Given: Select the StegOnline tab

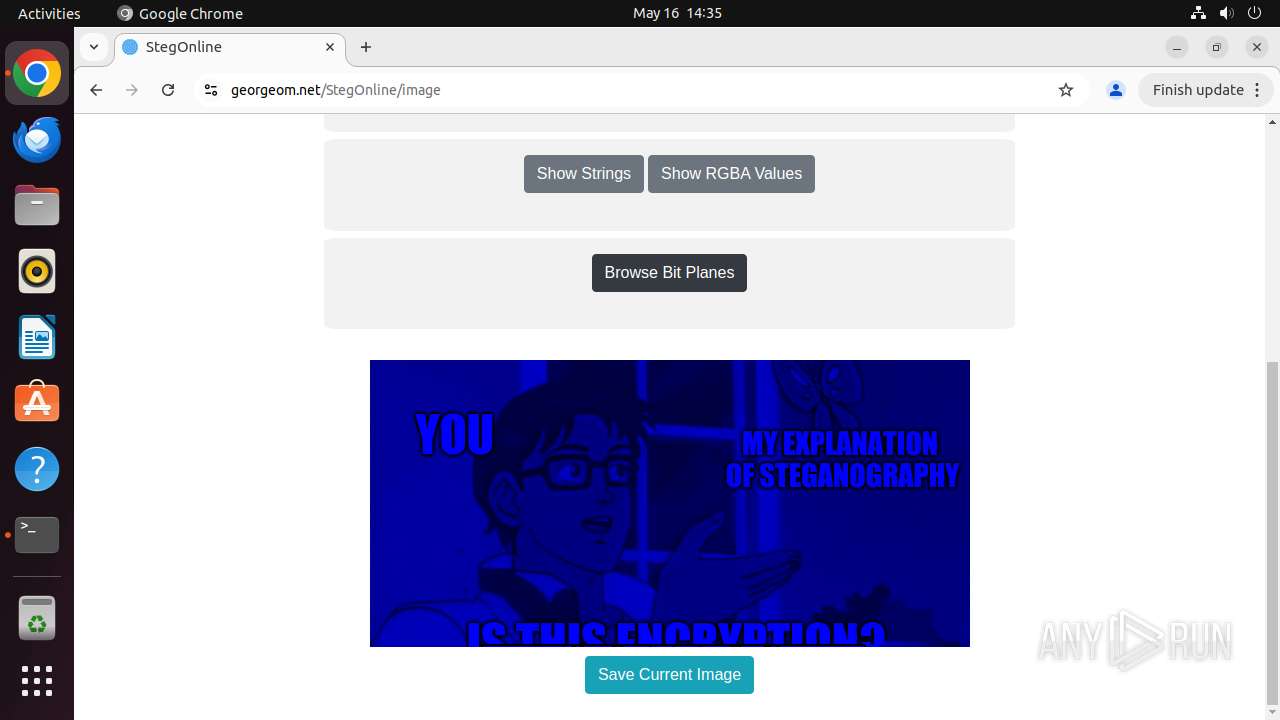Looking at the screenshot, I should point(230,47).
